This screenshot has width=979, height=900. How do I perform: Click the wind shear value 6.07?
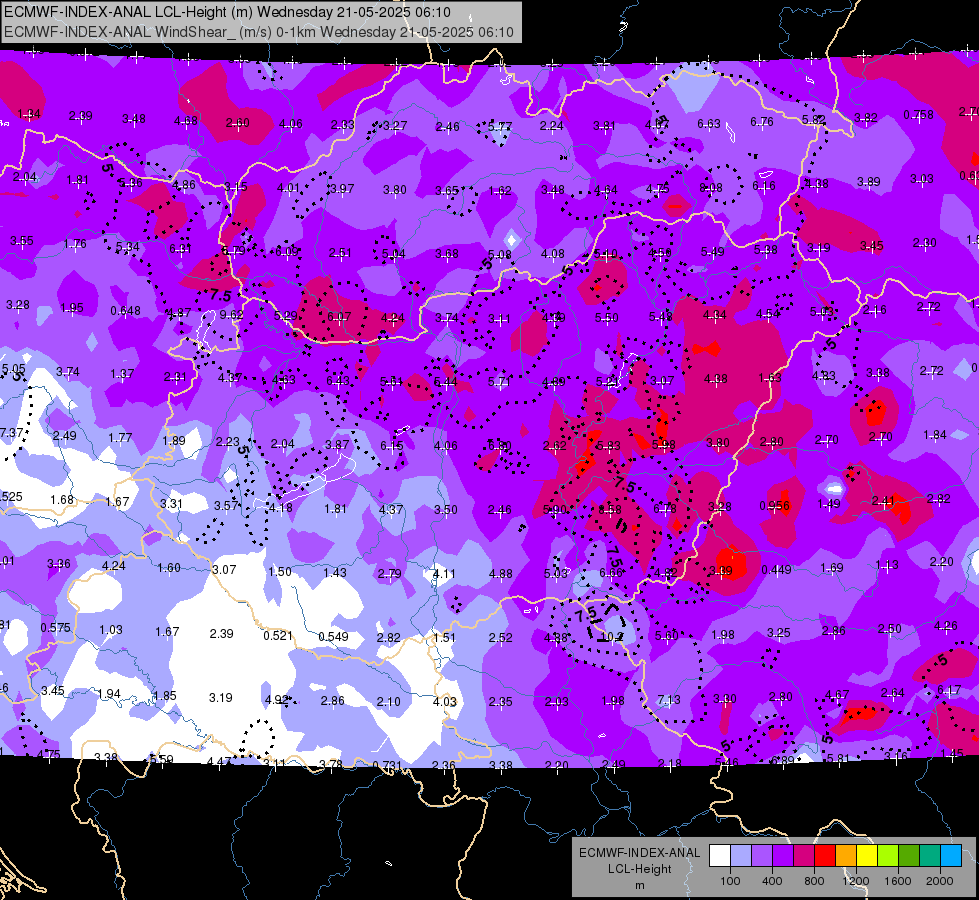(339, 317)
